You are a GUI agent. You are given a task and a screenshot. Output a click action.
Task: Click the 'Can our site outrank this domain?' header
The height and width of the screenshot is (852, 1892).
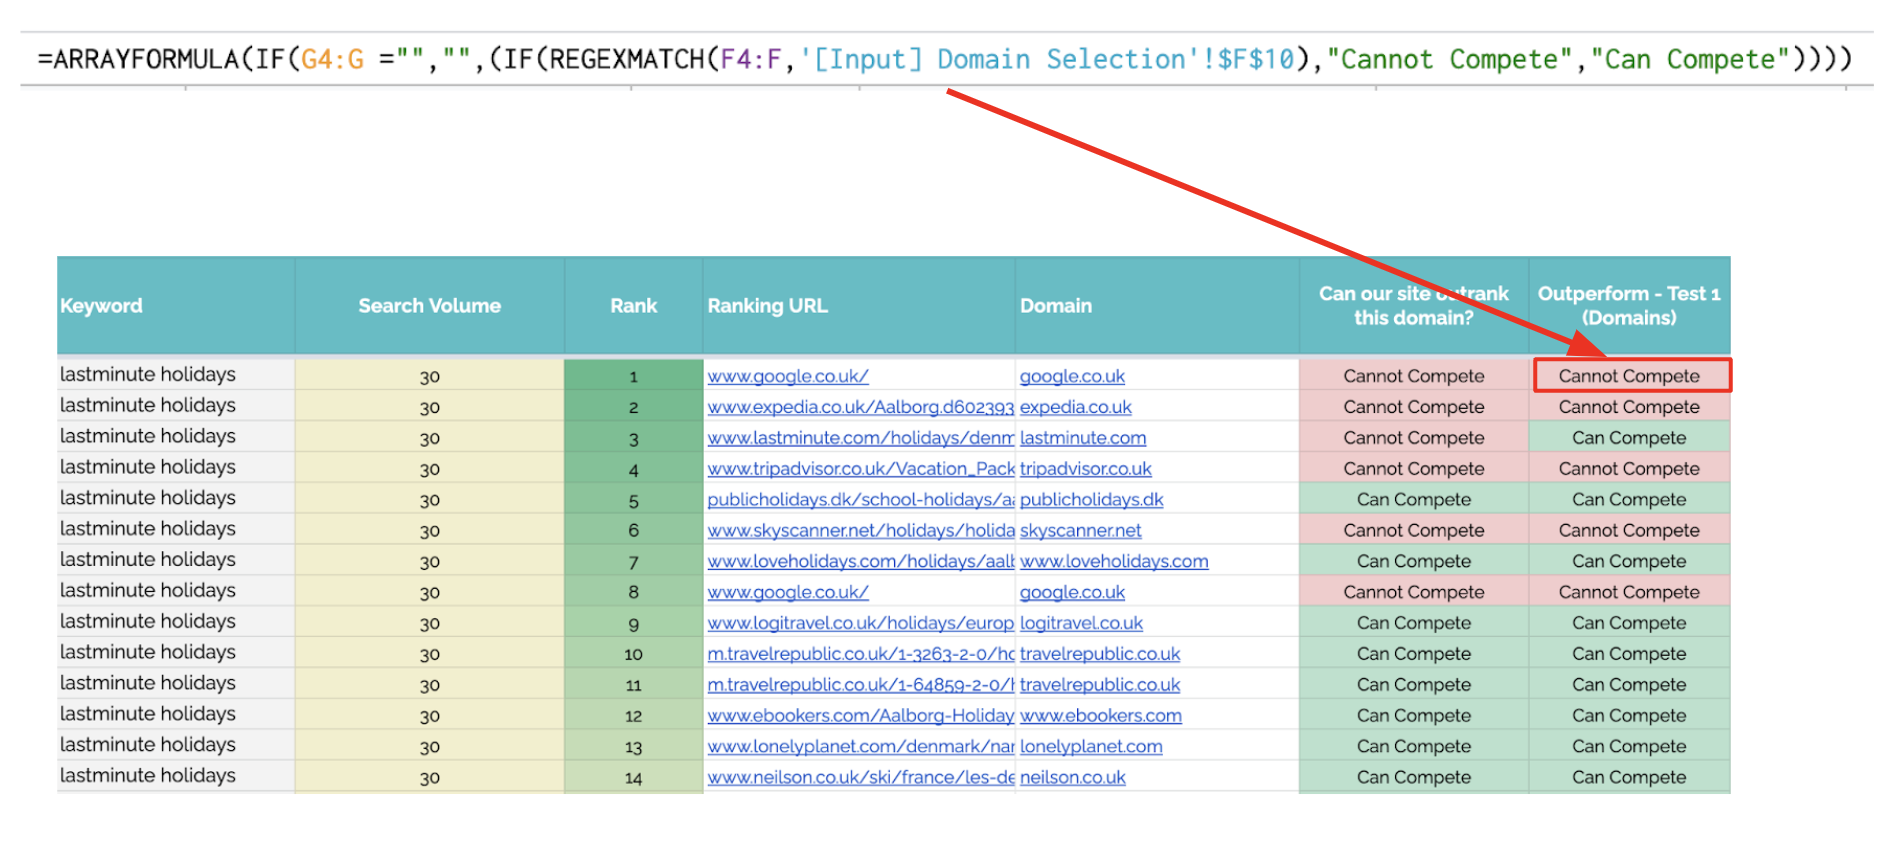[1412, 306]
